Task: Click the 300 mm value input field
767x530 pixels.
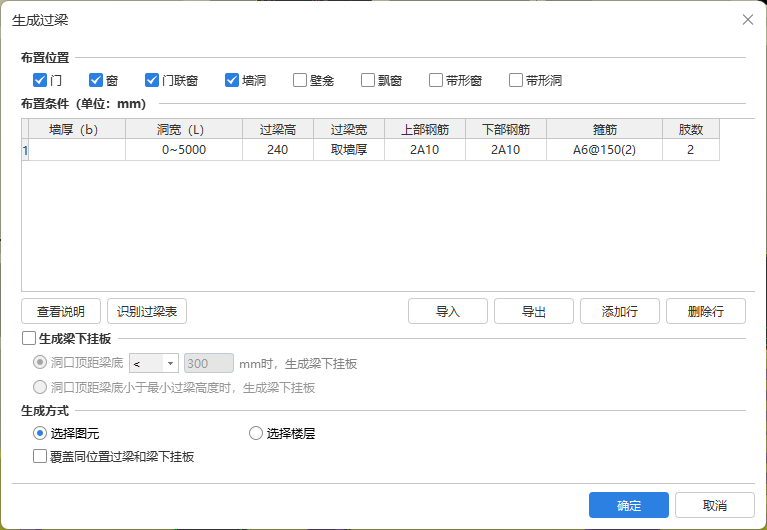Action: 209,363
